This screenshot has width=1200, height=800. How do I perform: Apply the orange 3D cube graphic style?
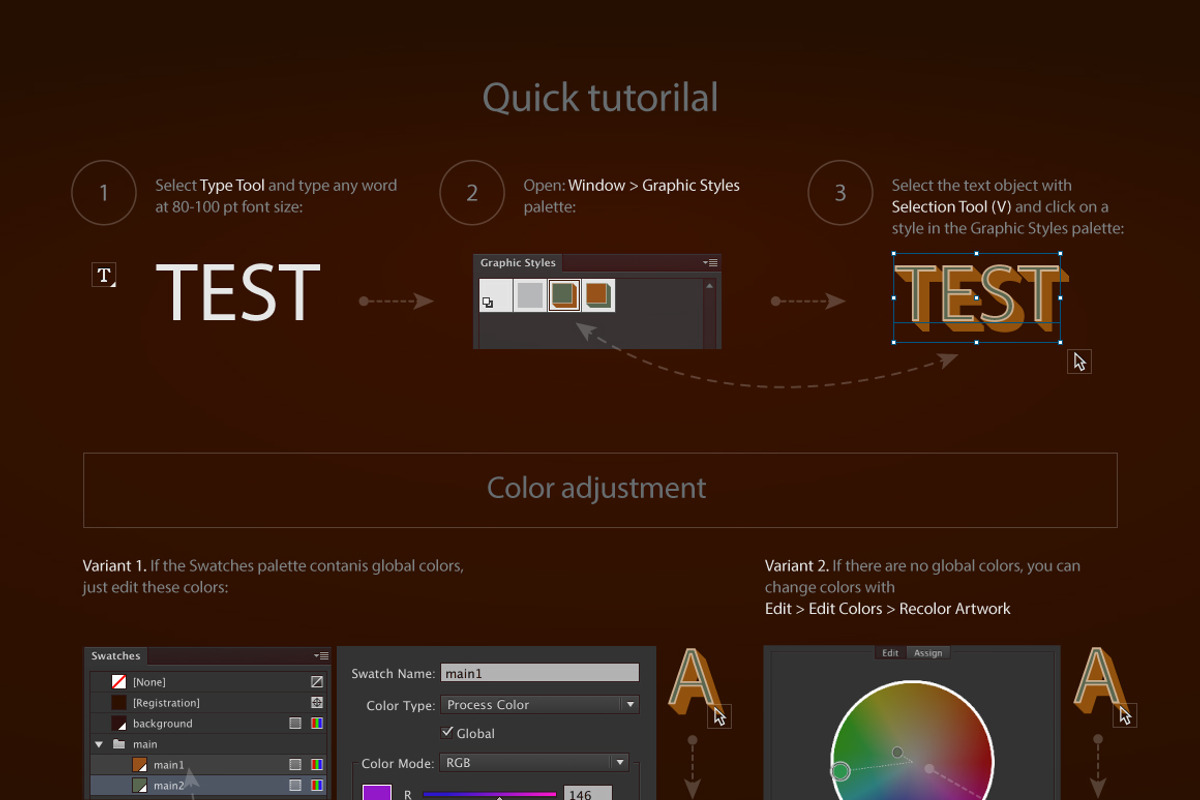(598, 296)
